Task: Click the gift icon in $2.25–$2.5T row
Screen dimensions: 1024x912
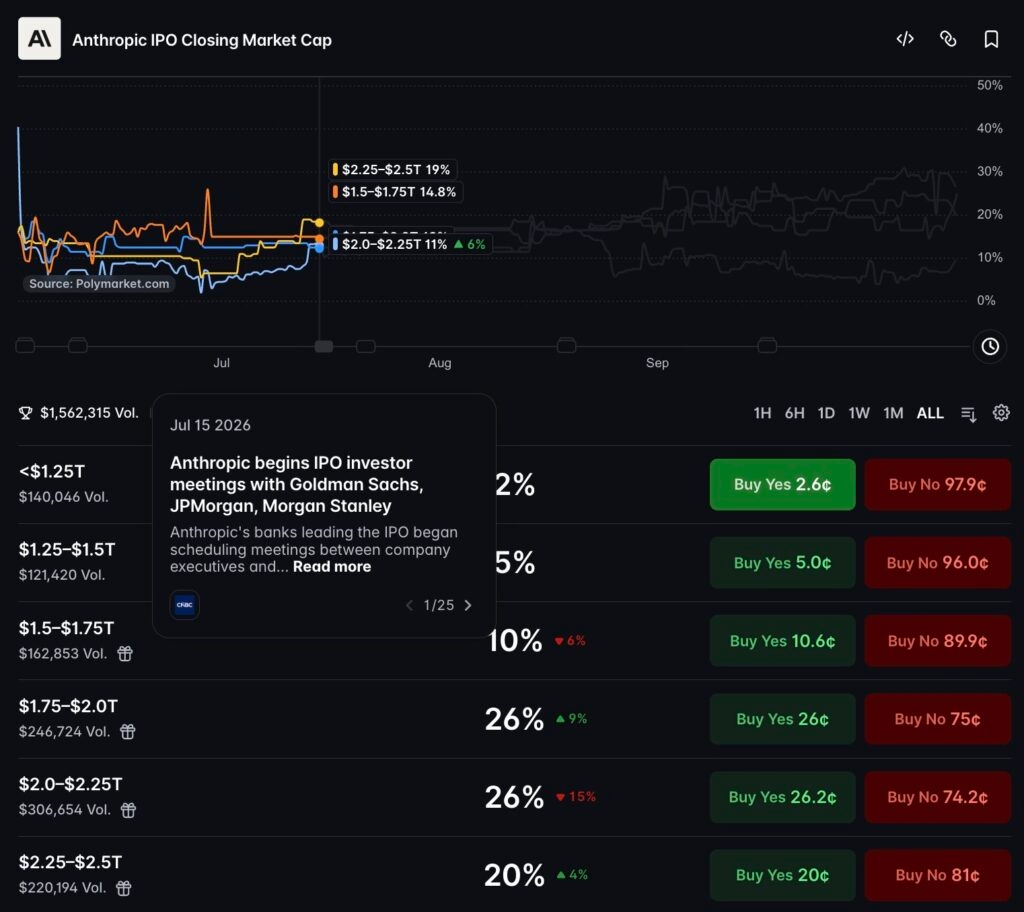Action: tap(123, 888)
